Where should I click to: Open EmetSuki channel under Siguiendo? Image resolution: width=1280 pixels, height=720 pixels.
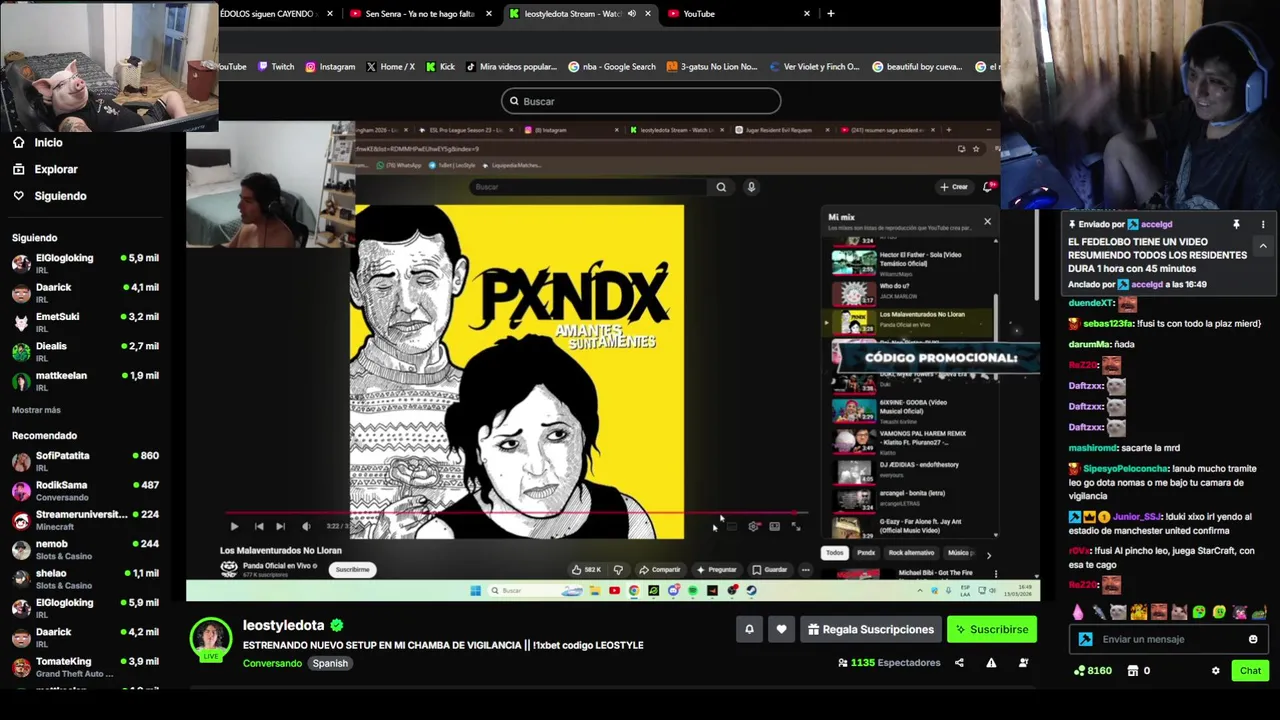coord(86,322)
